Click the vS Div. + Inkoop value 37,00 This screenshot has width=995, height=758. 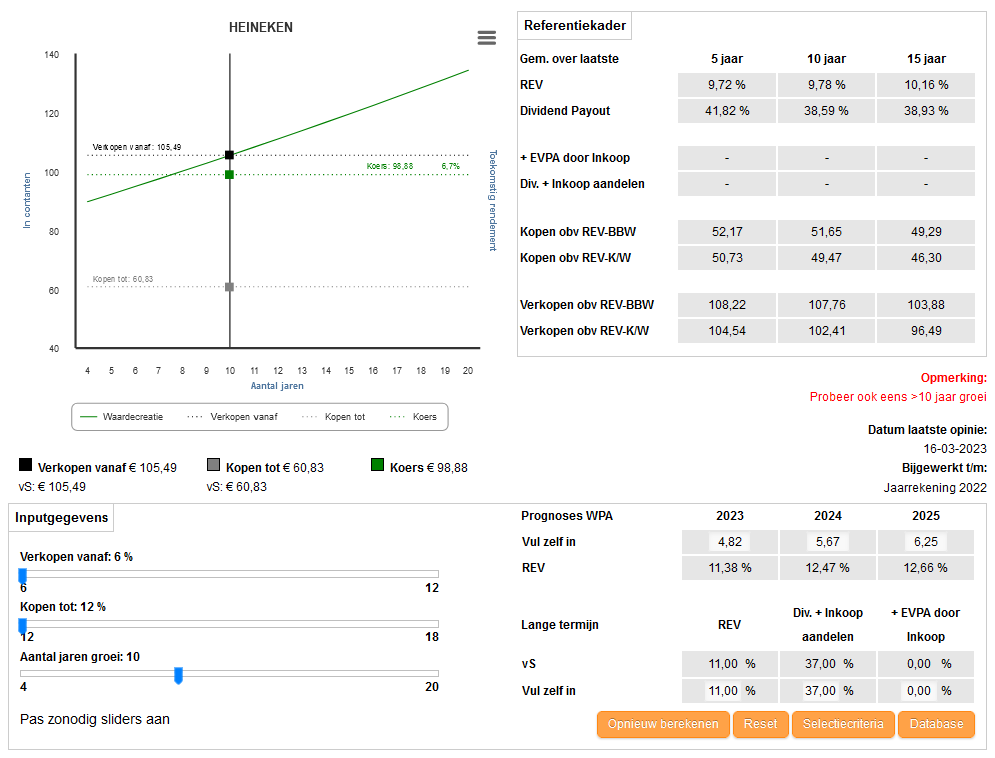[x=820, y=664]
